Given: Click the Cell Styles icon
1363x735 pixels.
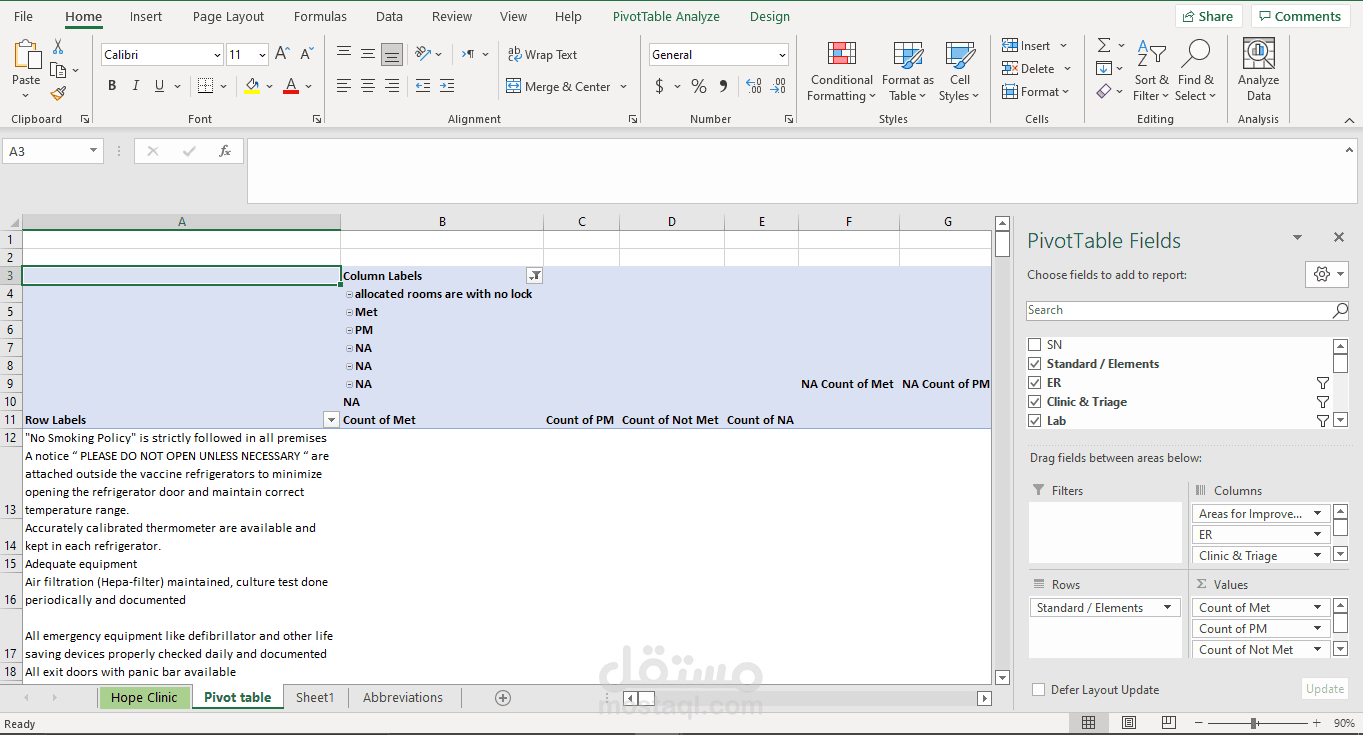Looking at the screenshot, I should 959,70.
